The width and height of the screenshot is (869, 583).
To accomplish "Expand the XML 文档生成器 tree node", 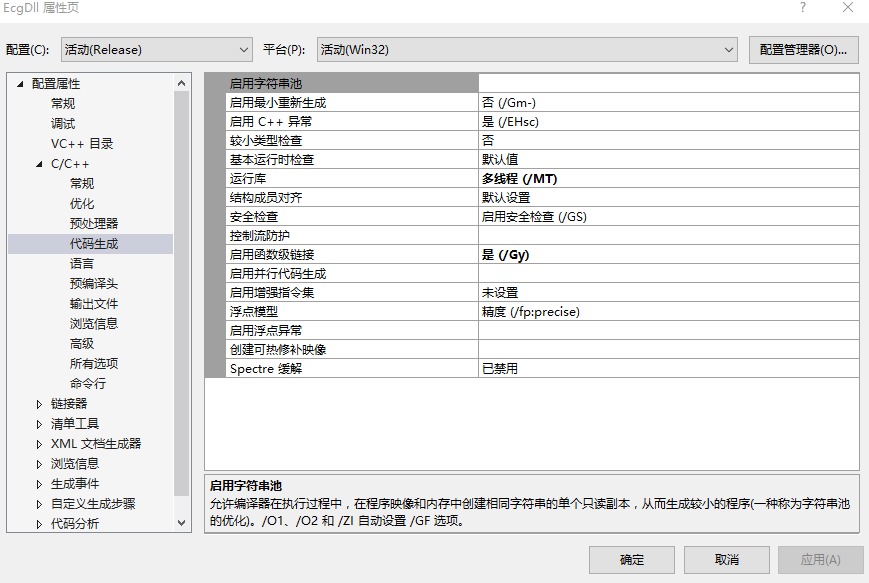I will (39, 444).
